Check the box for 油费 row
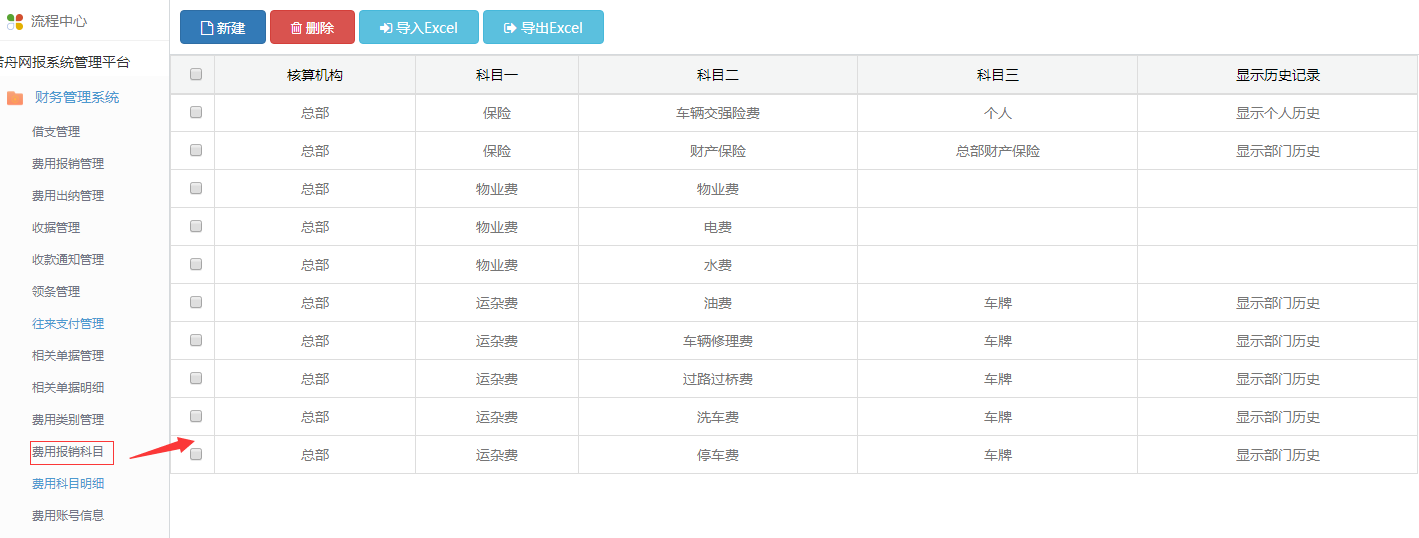 point(196,302)
